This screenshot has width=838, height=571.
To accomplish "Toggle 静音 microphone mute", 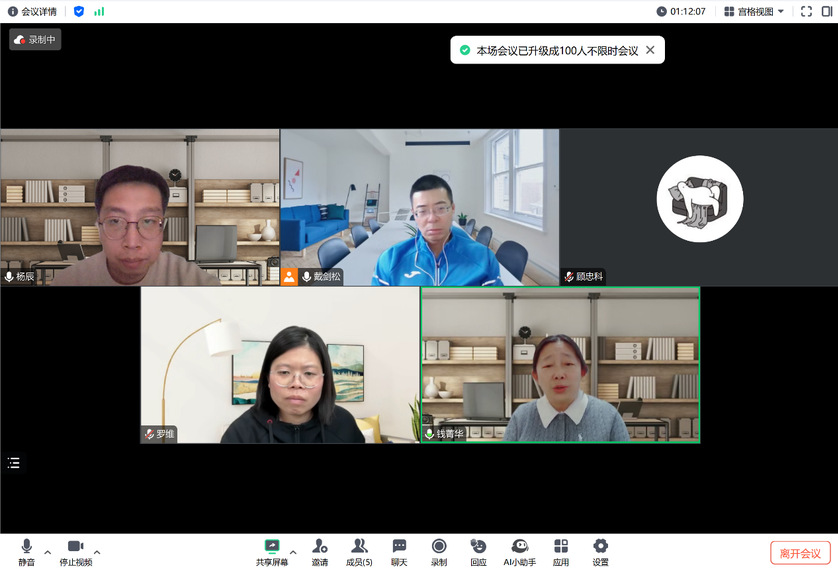I will pos(26,551).
